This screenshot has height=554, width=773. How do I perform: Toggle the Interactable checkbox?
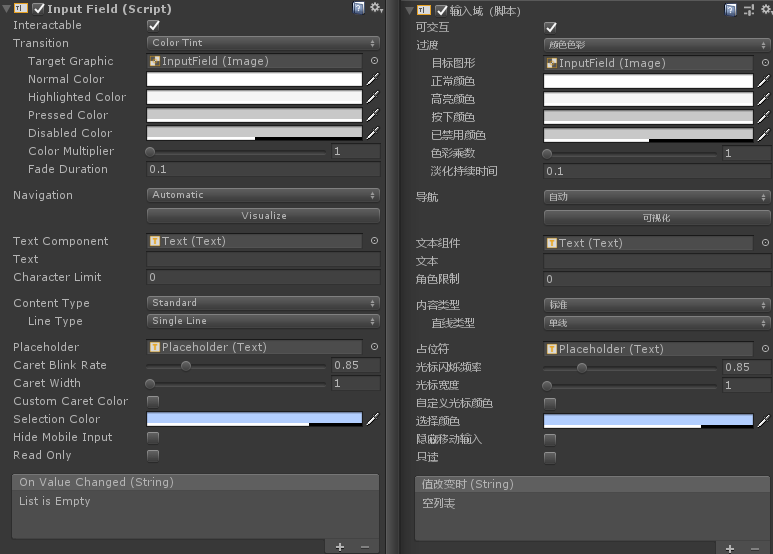pyautogui.click(x=153, y=25)
